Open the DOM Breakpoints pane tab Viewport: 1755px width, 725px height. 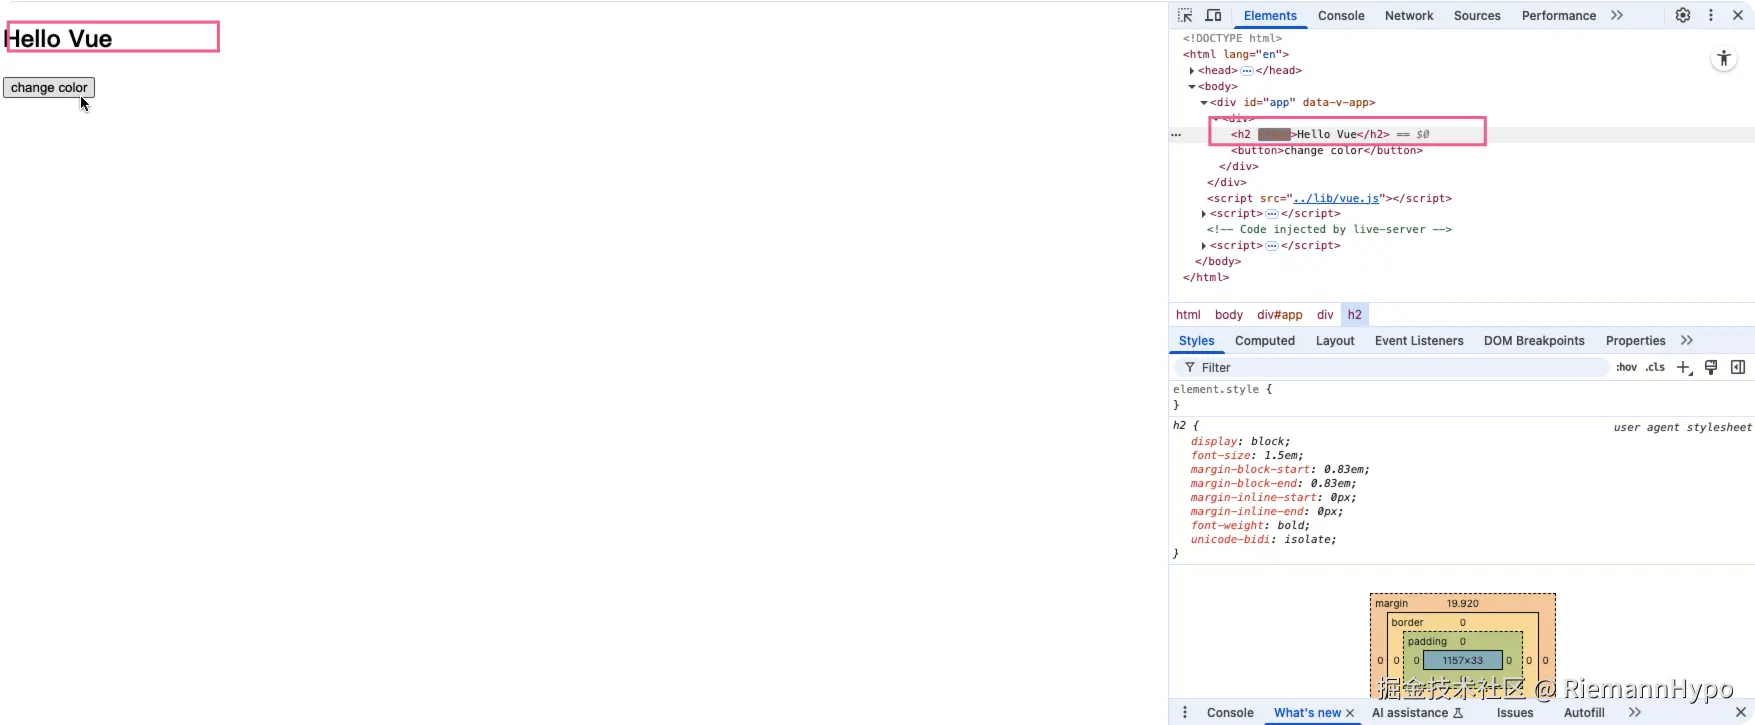click(x=1534, y=341)
